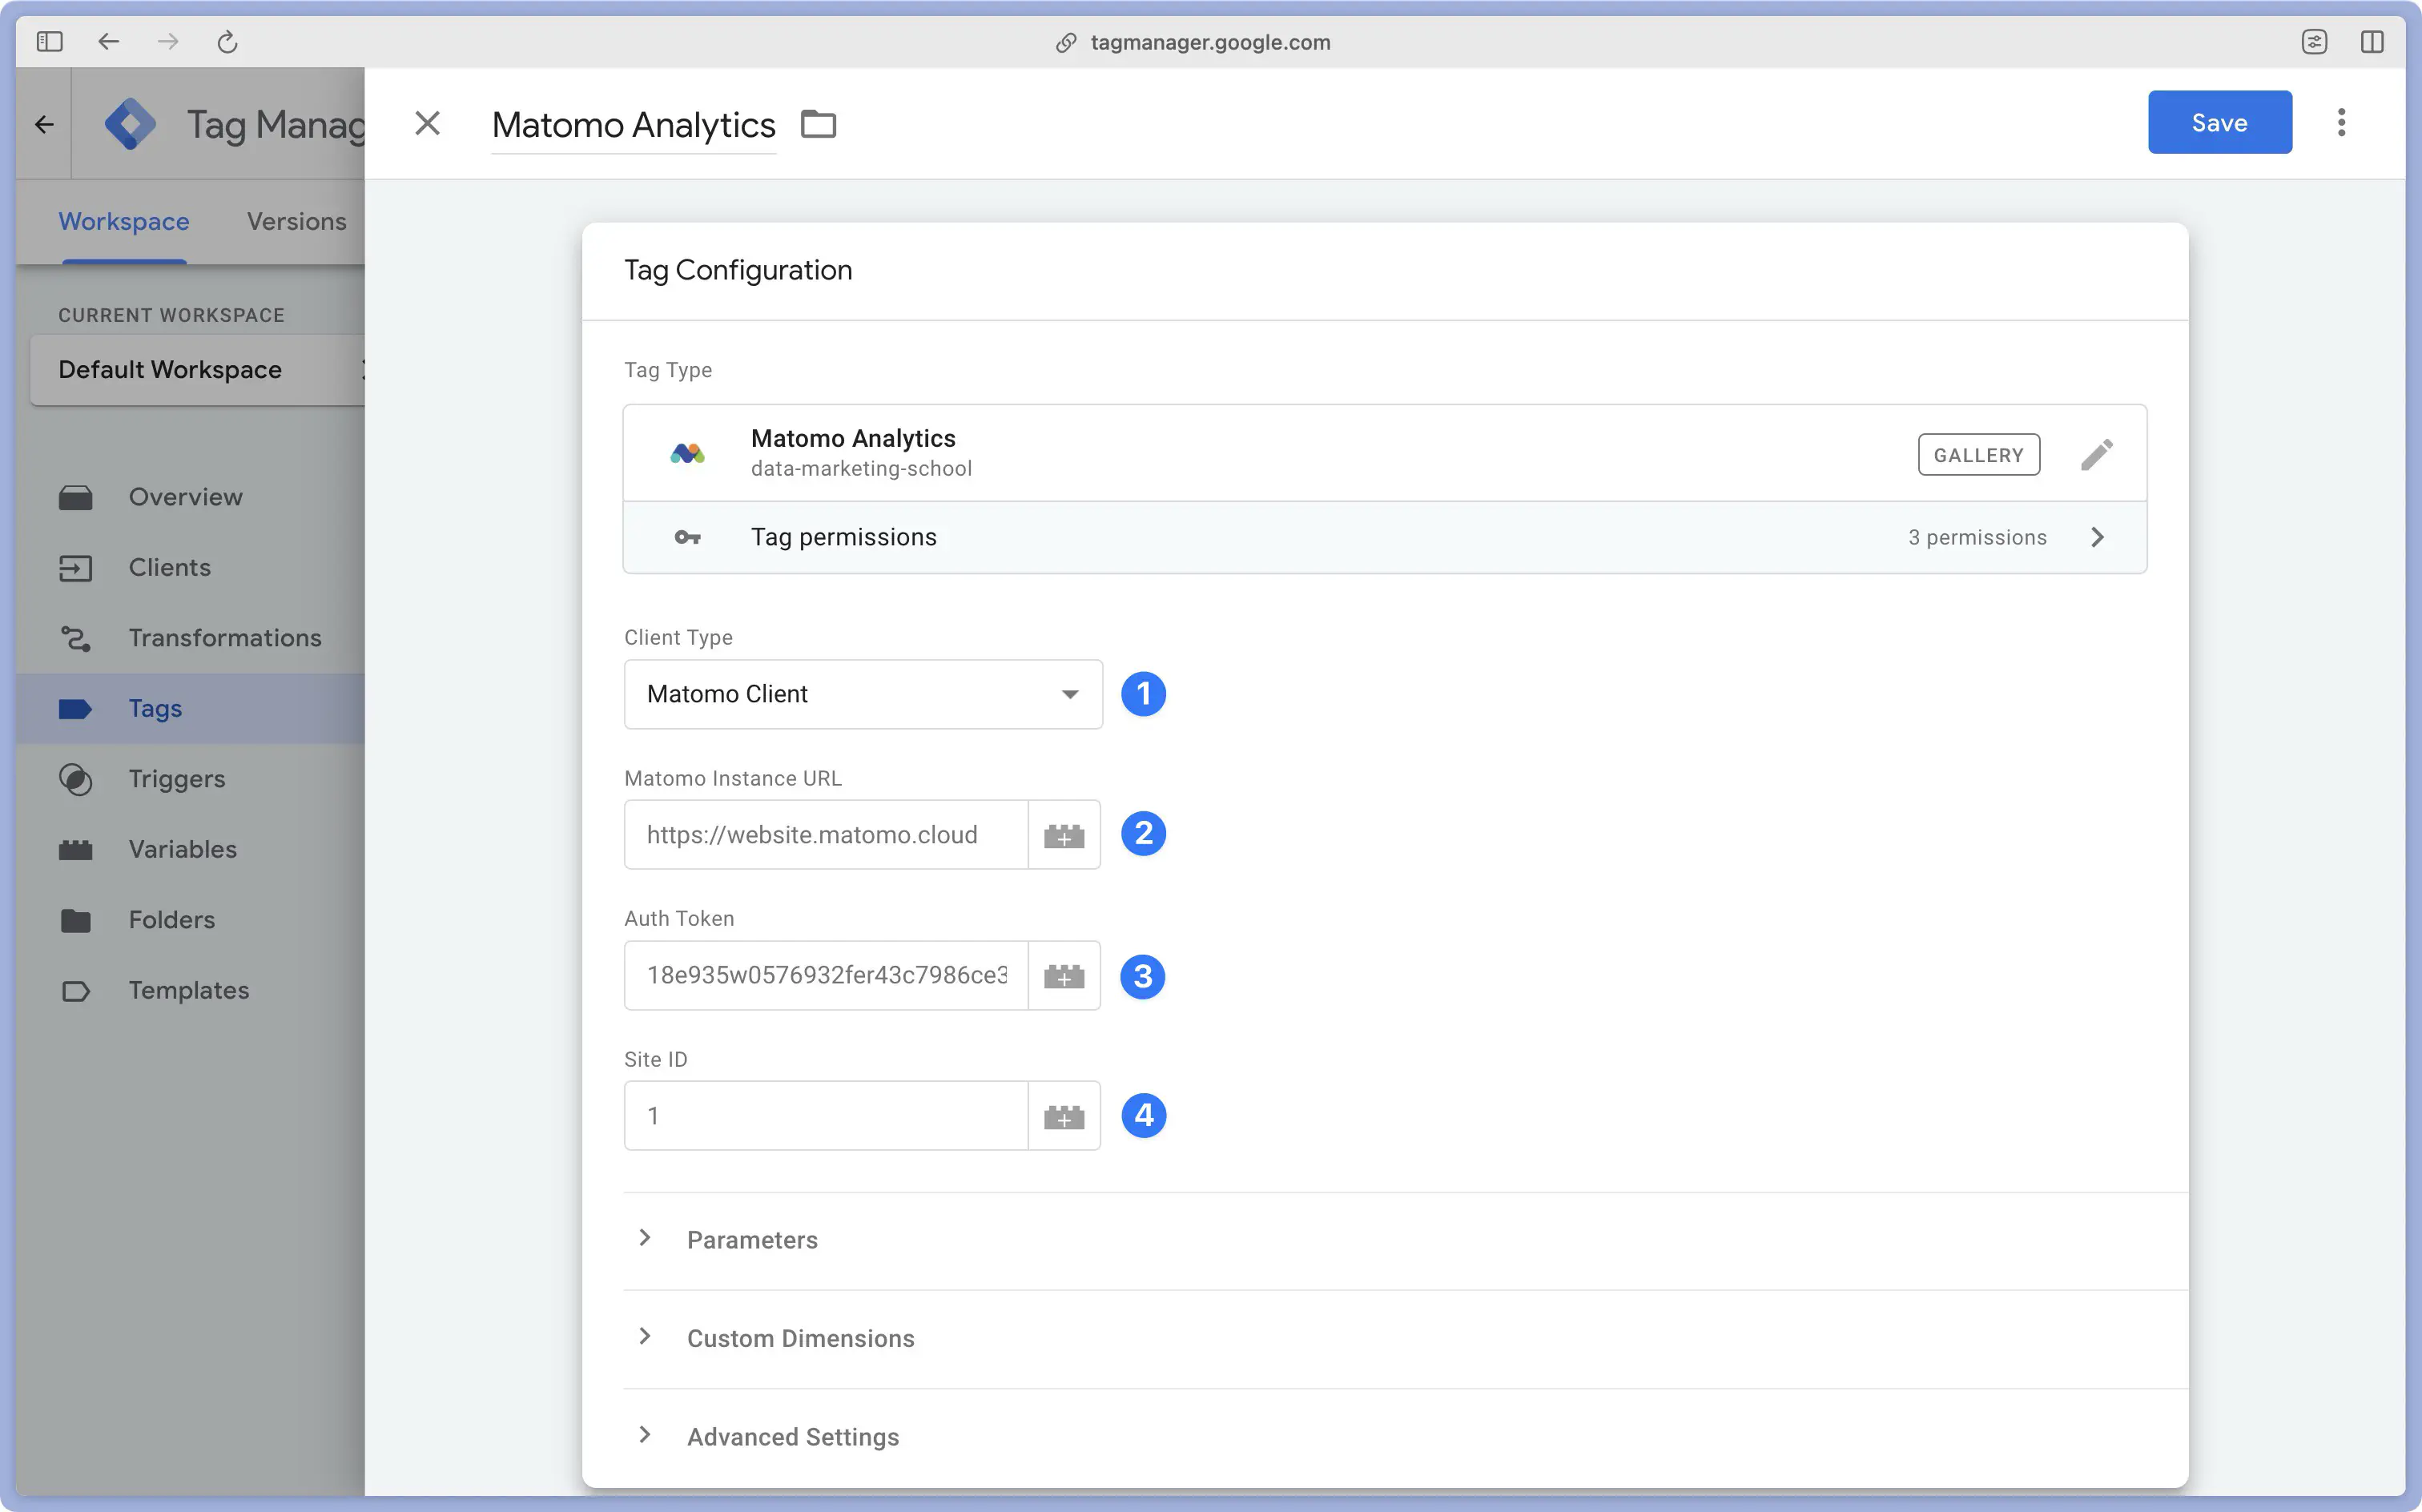Click the GALLERY badge
This screenshot has width=2422, height=1512.
(1978, 455)
